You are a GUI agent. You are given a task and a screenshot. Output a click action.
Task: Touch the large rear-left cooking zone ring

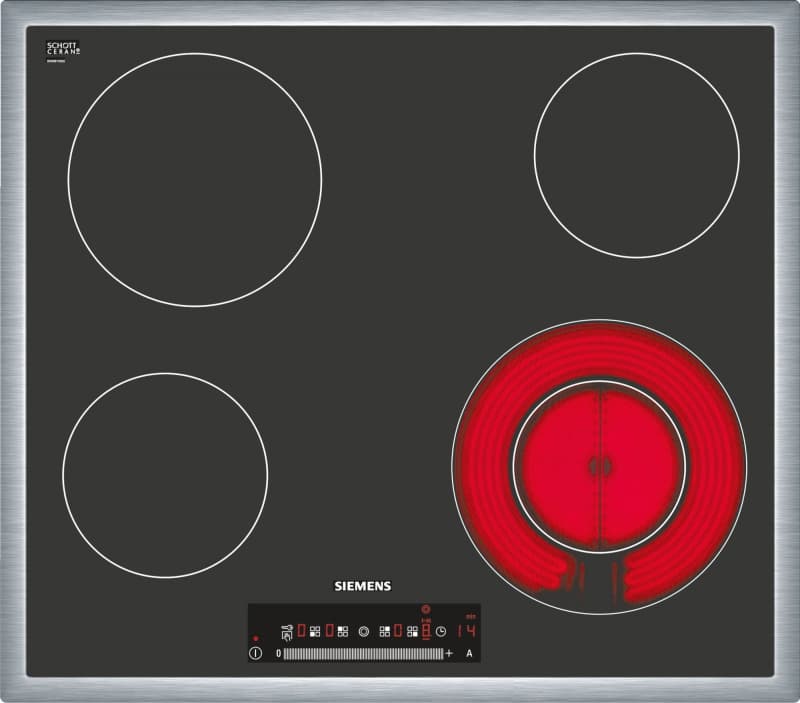(x=195, y=180)
